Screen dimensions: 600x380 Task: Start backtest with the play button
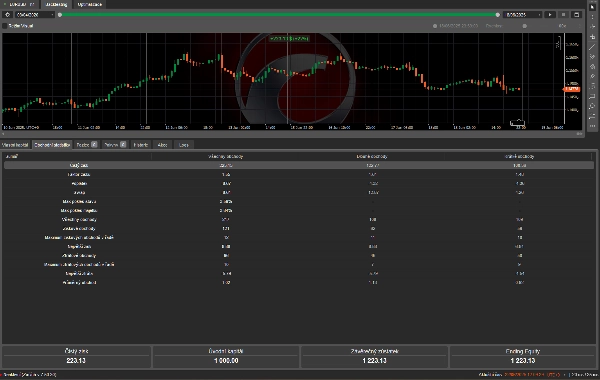coord(550,15)
